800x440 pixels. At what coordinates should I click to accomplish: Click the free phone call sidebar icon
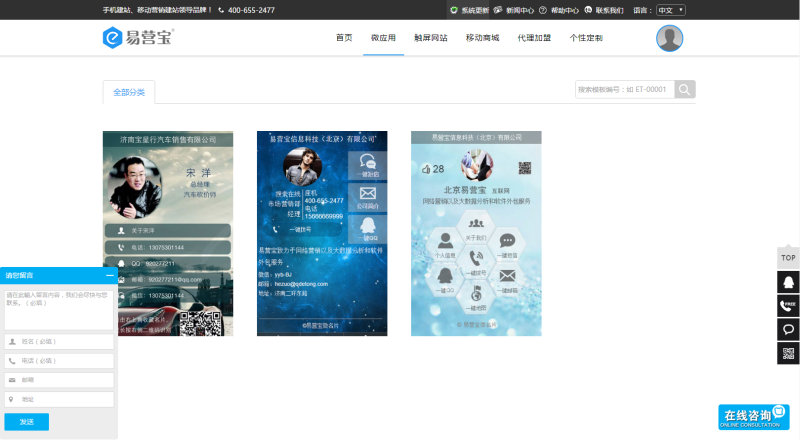788,306
